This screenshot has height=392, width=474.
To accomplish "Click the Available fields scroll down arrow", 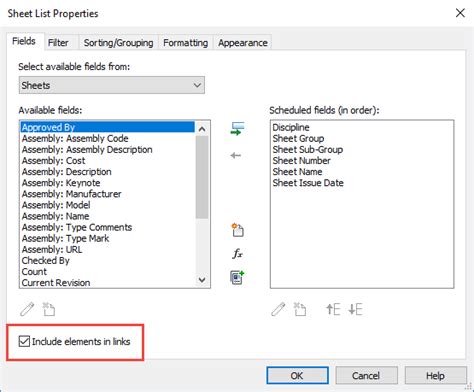I will click(x=202, y=280).
